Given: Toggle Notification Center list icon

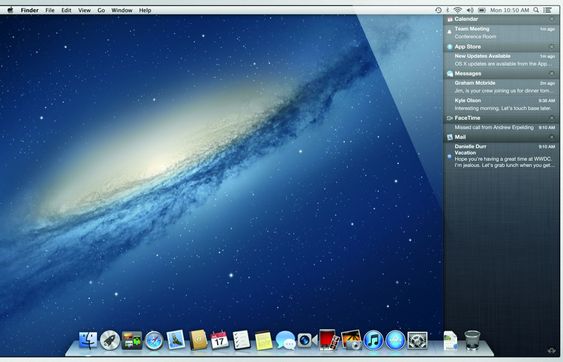Looking at the screenshot, I should [x=548, y=10].
